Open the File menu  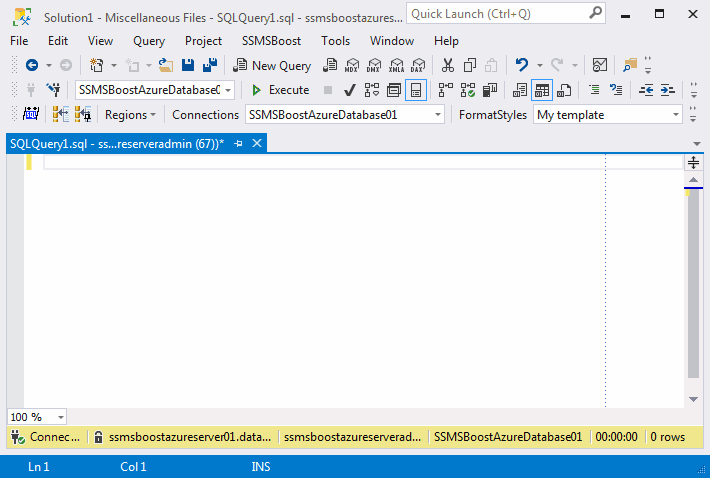point(19,41)
